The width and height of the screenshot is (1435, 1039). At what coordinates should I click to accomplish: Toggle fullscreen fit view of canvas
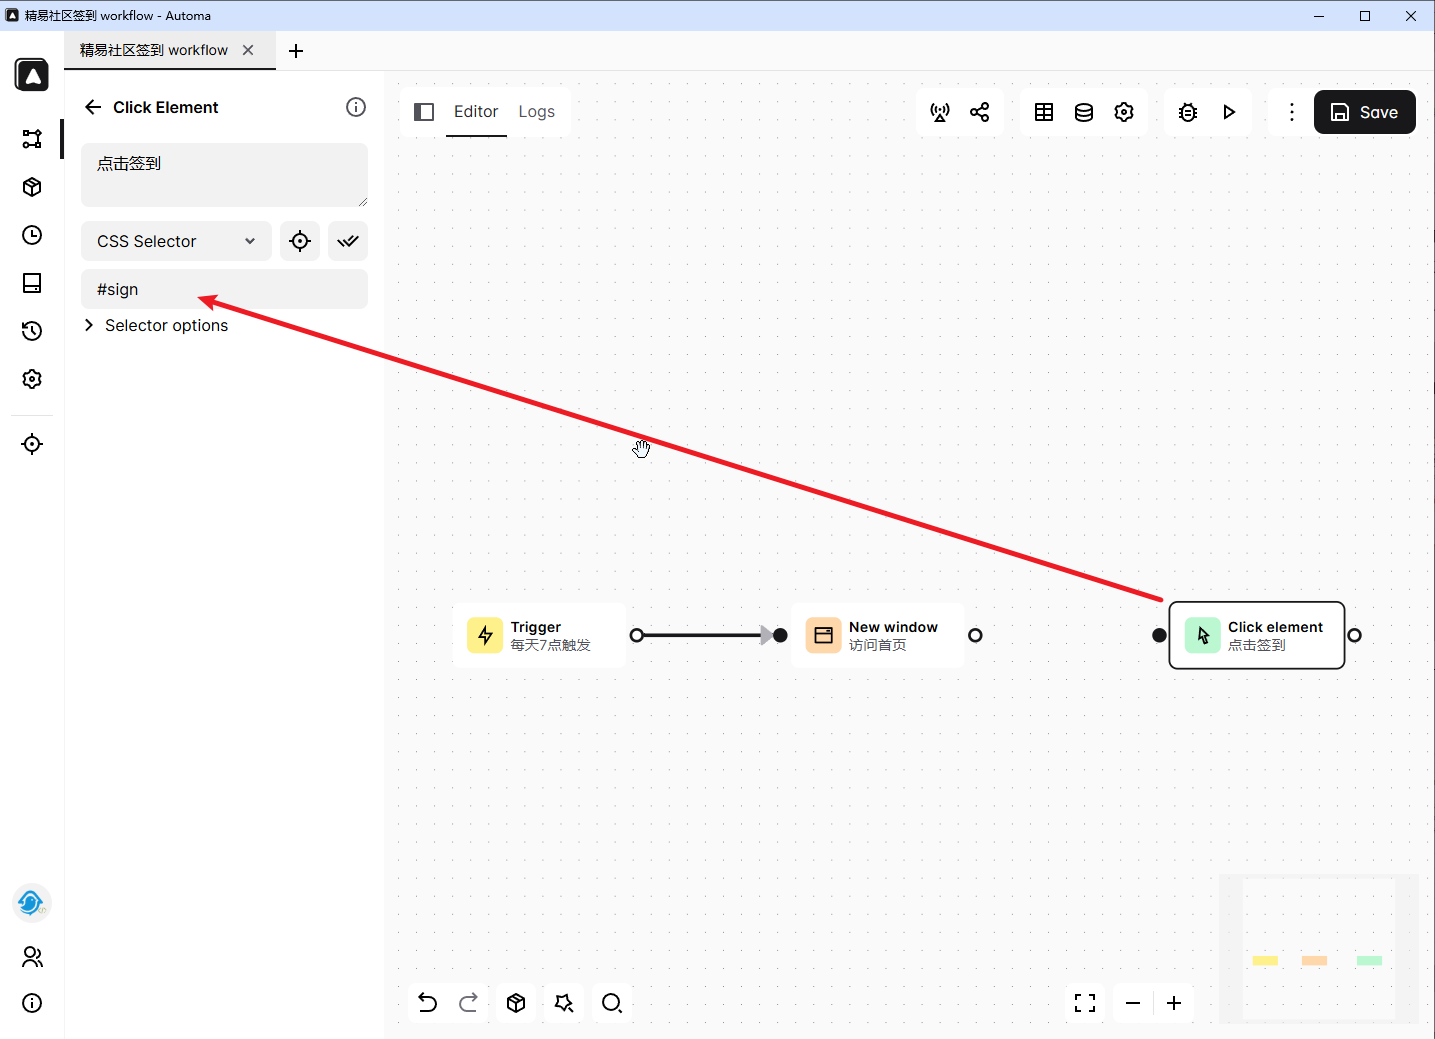point(1085,1003)
